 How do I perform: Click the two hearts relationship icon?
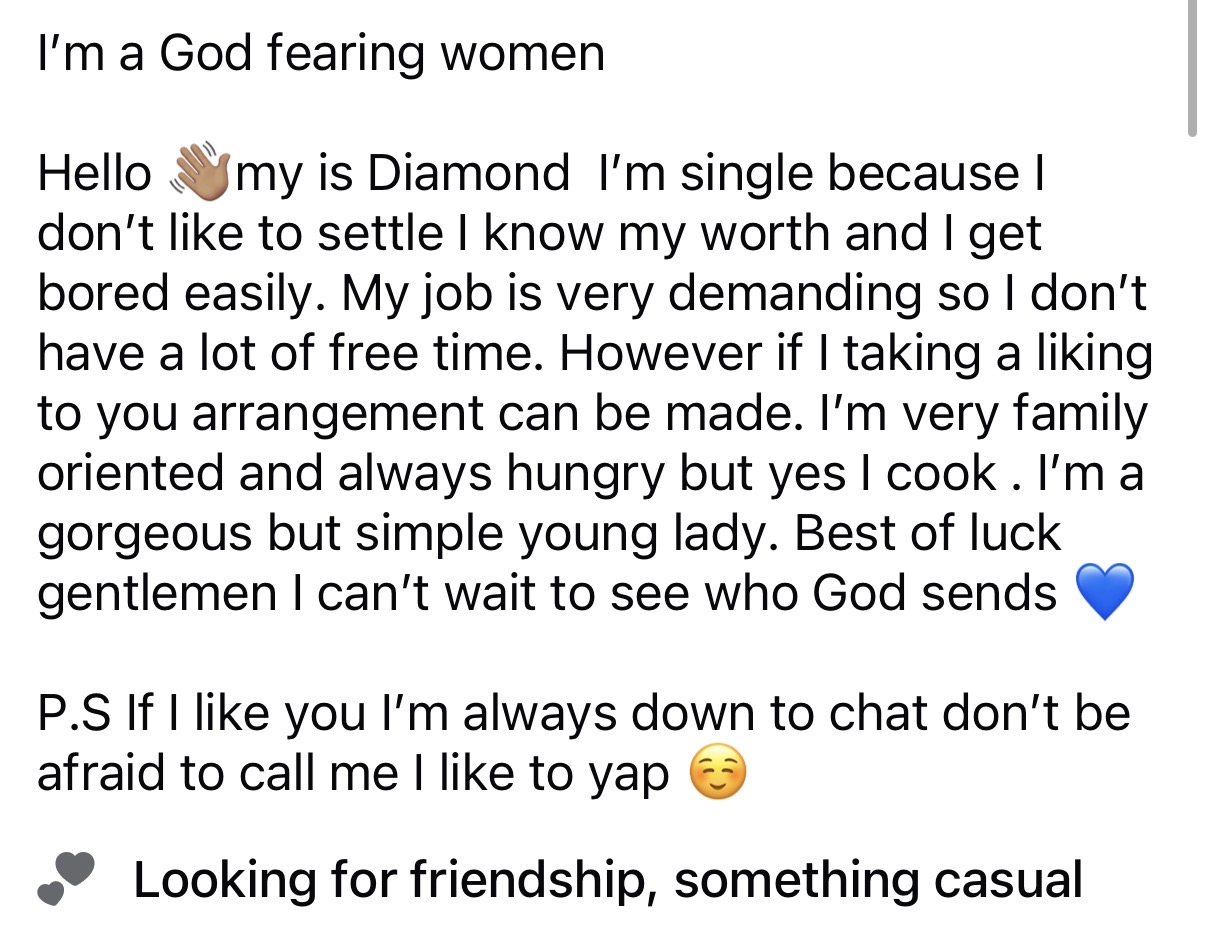tap(68, 879)
